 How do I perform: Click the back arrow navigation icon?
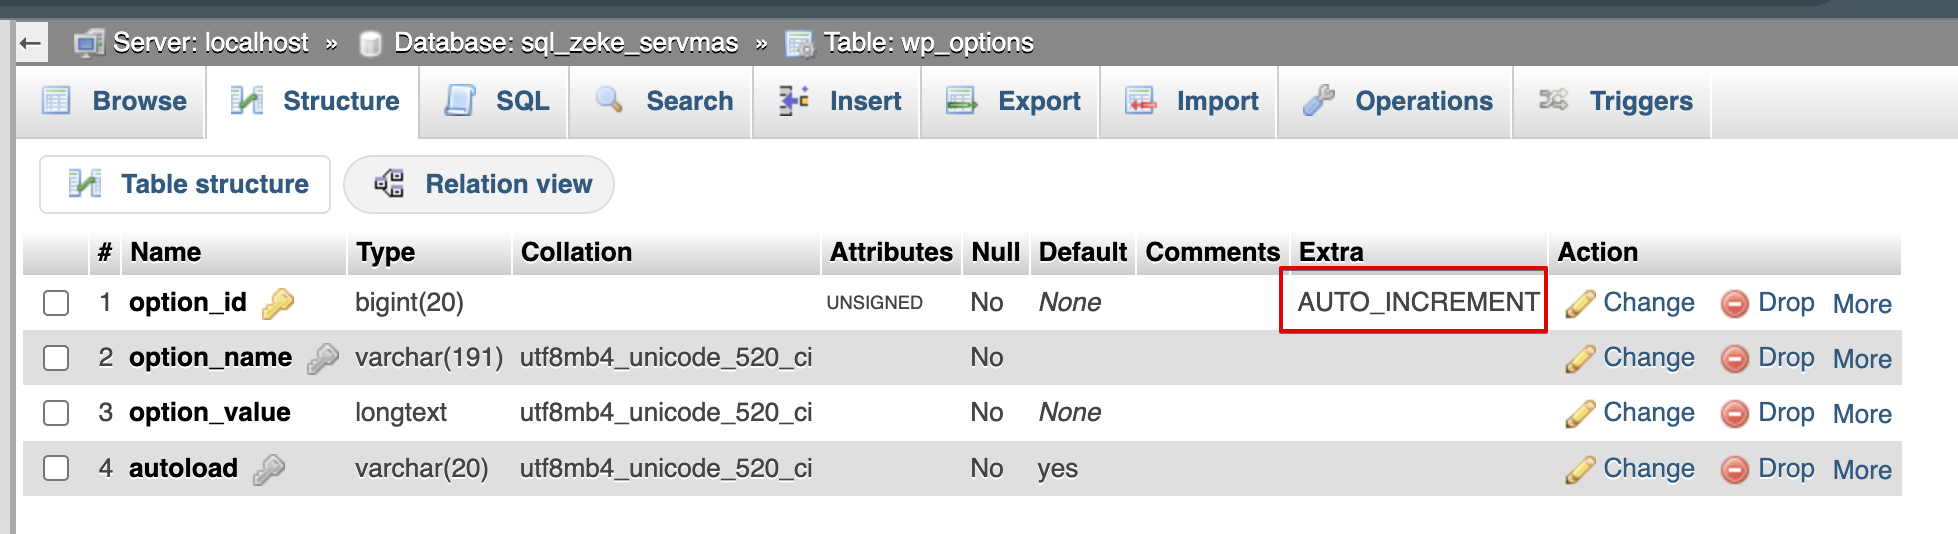tap(31, 43)
